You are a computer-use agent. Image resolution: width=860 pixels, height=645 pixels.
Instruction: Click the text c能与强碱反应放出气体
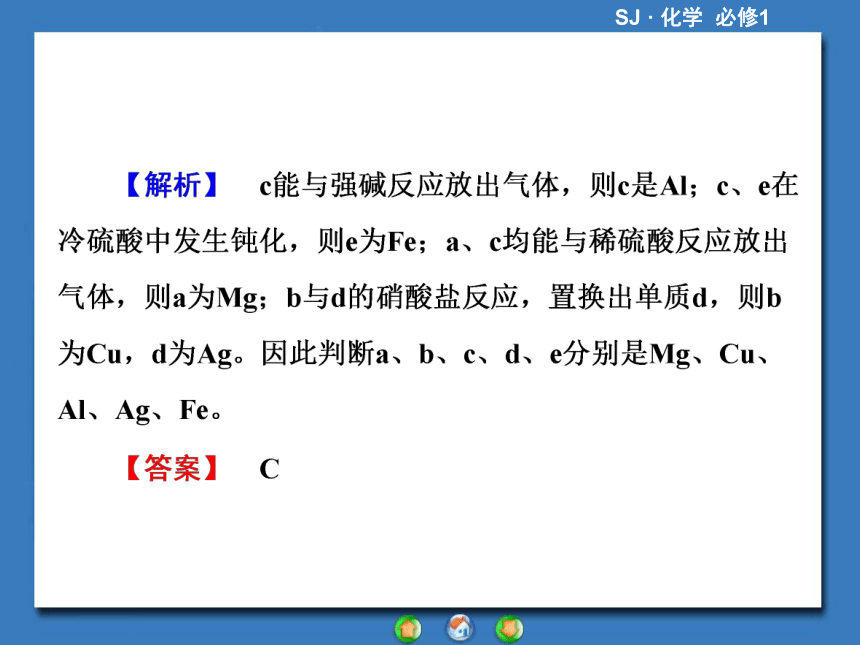click(x=409, y=185)
